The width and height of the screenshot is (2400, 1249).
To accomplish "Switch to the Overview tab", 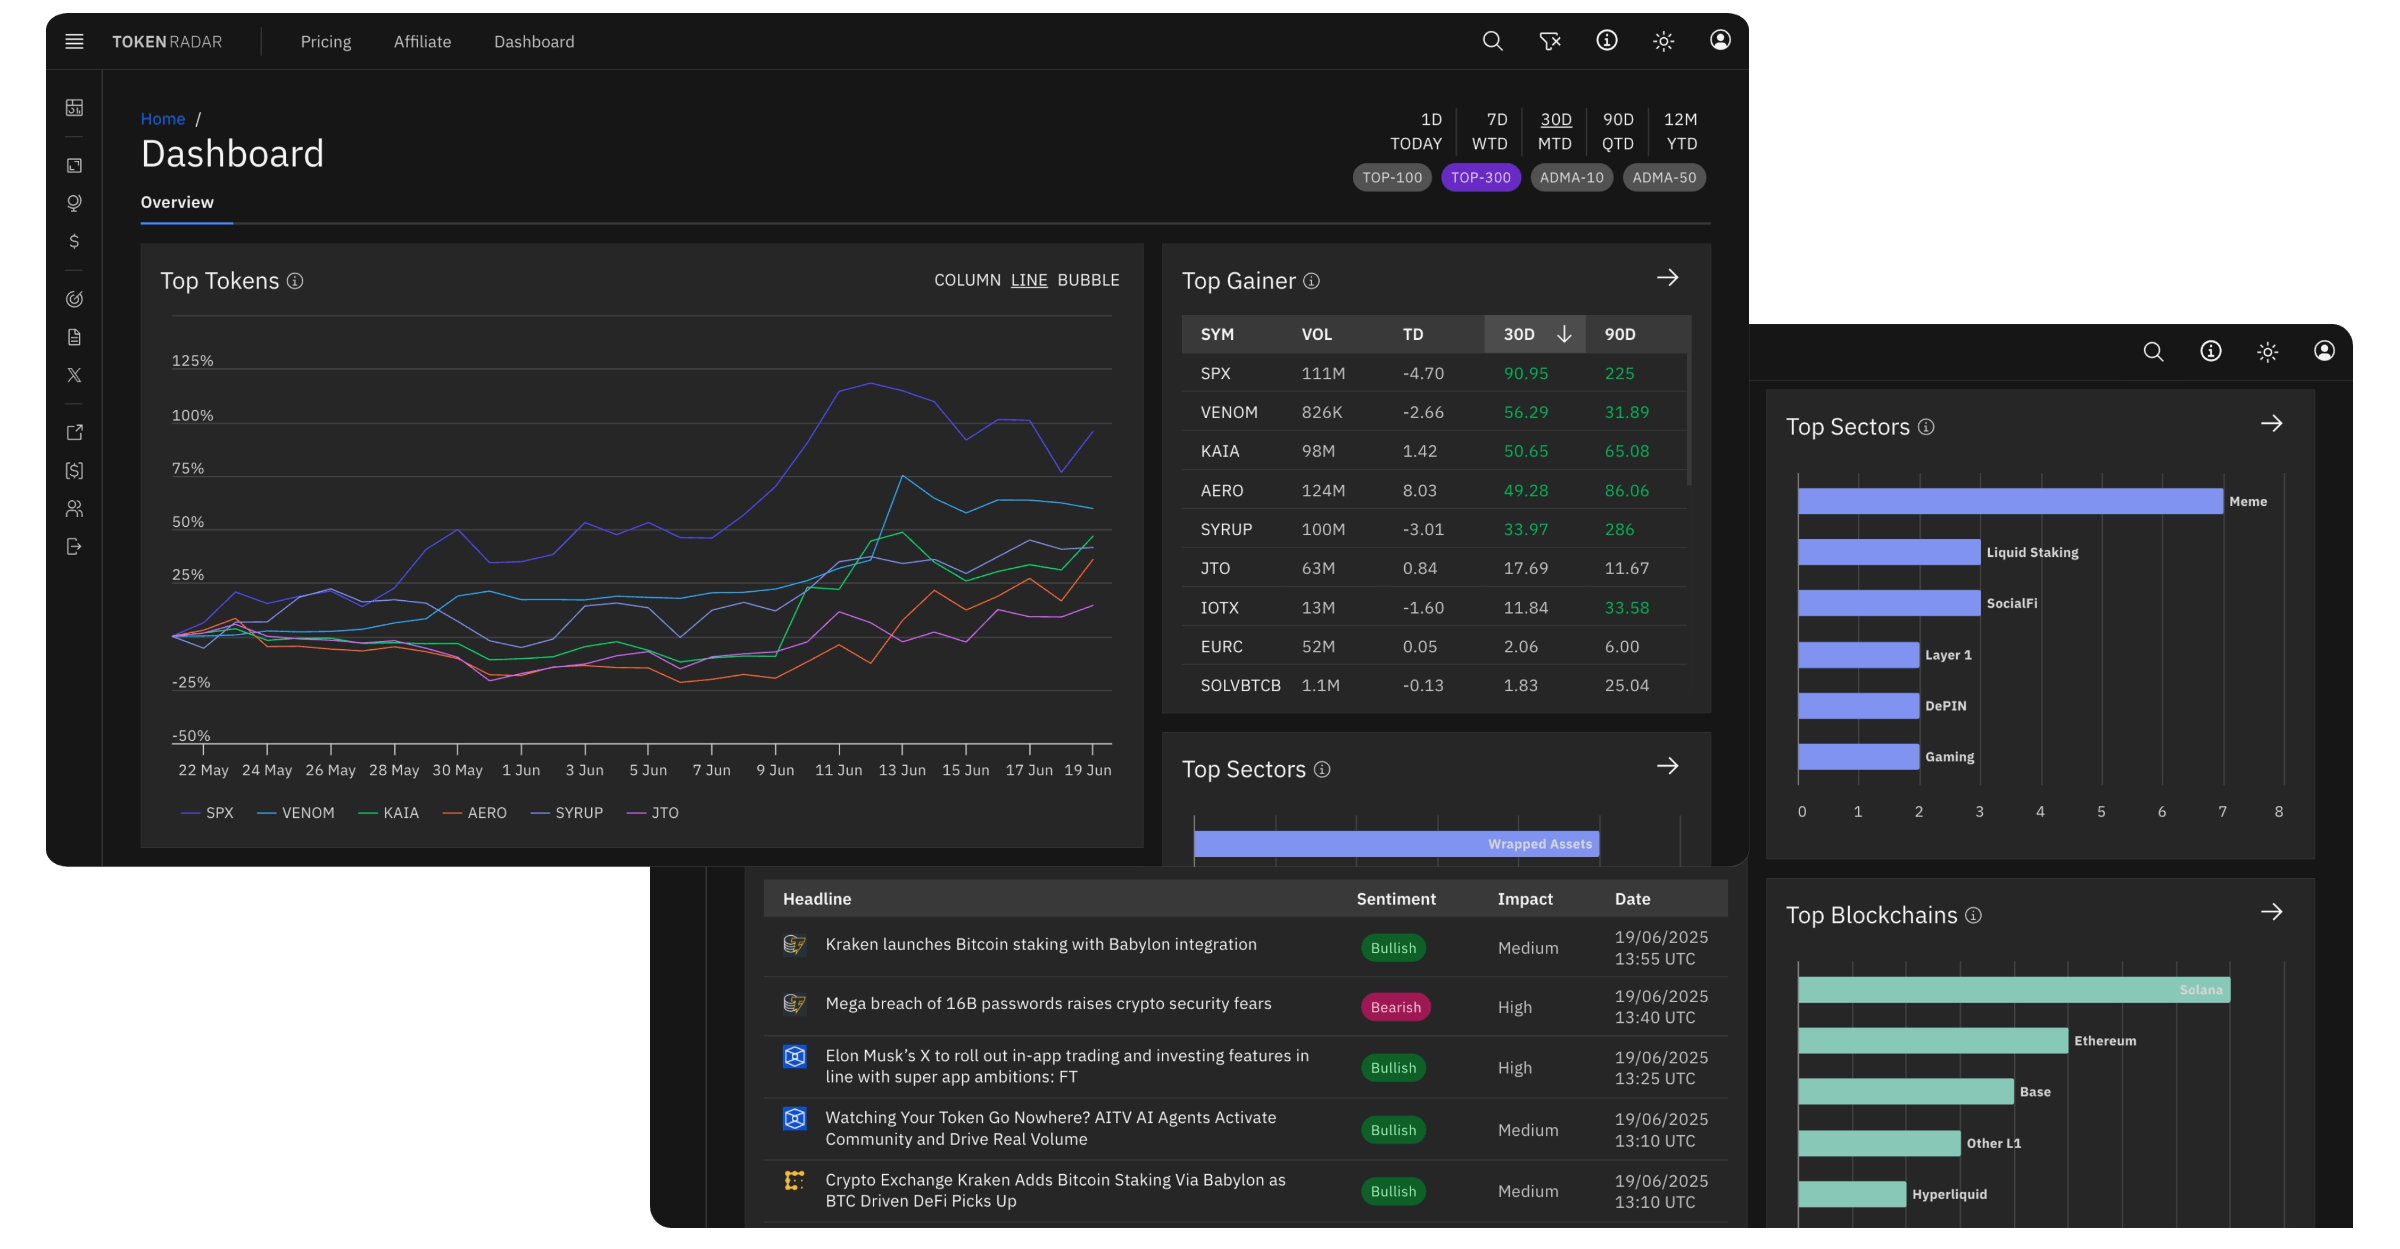I will [177, 202].
